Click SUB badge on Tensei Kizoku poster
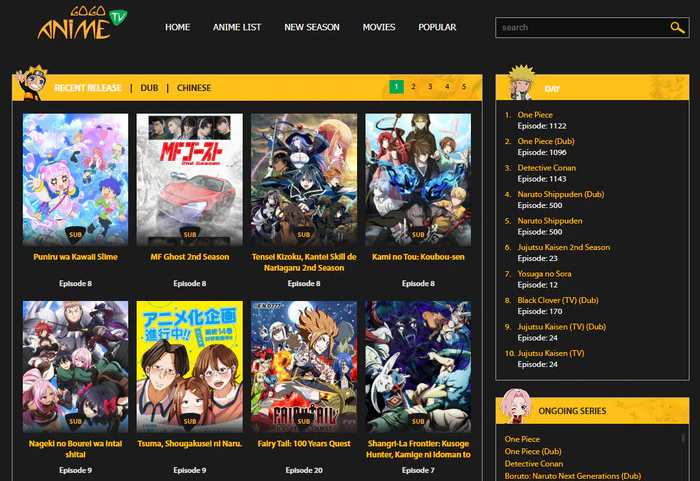700x481 pixels. tap(304, 234)
